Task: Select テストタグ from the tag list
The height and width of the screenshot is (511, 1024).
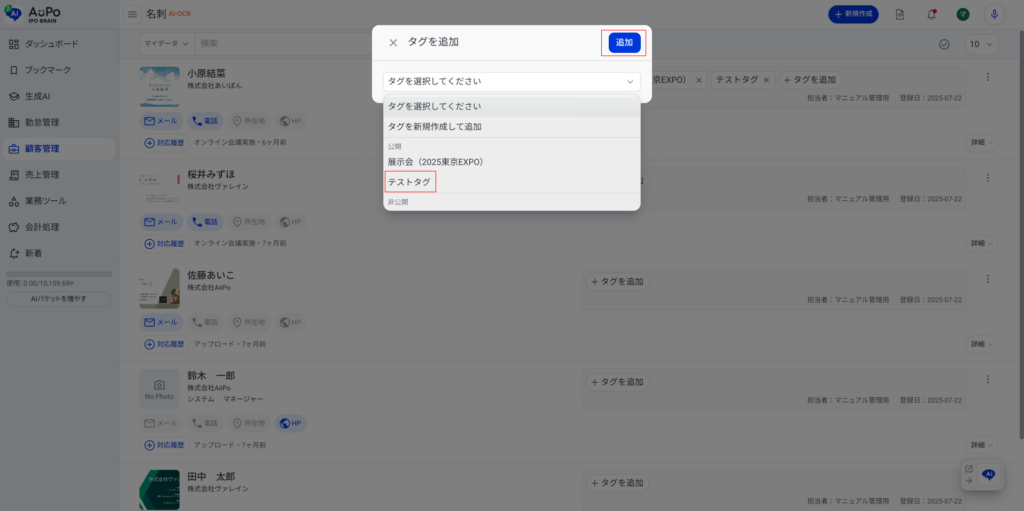Action: (x=410, y=182)
